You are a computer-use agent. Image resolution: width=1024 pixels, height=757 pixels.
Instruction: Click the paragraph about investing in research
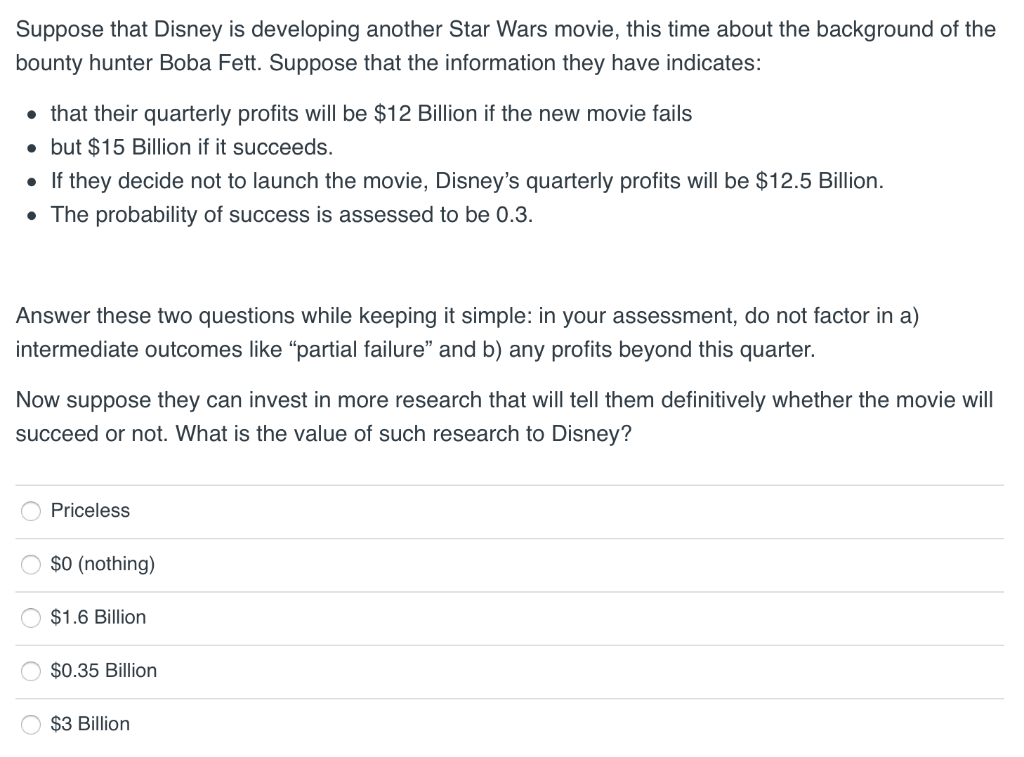504,416
